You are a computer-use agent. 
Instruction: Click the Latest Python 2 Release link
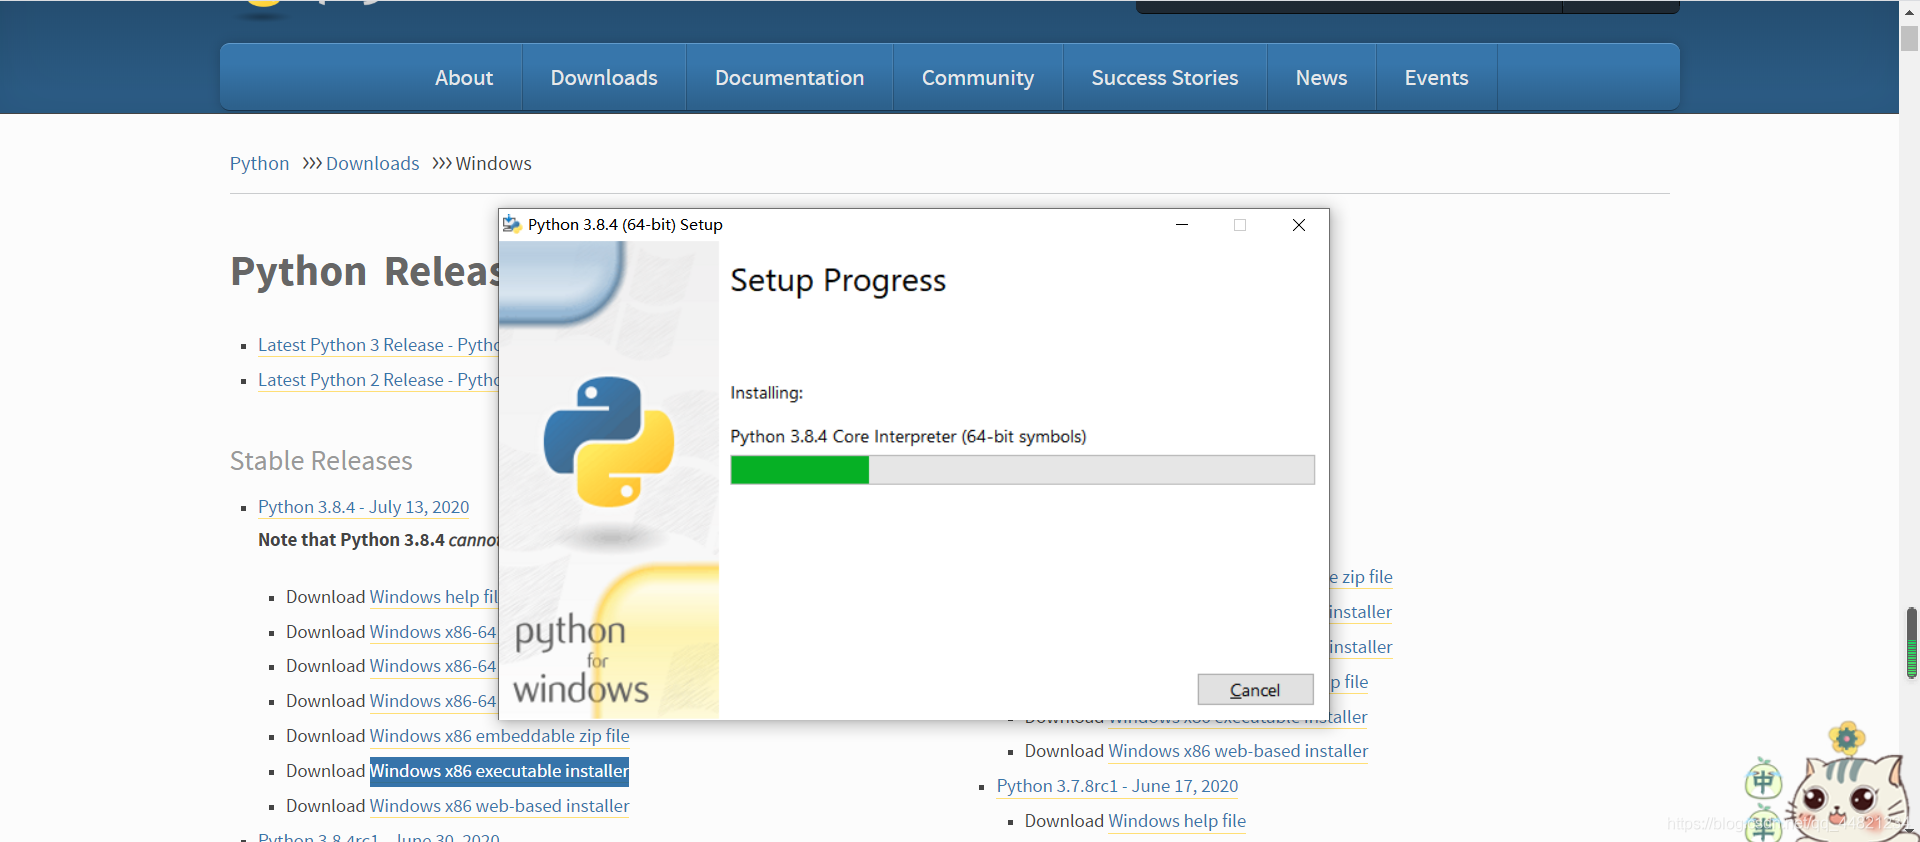[378, 380]
